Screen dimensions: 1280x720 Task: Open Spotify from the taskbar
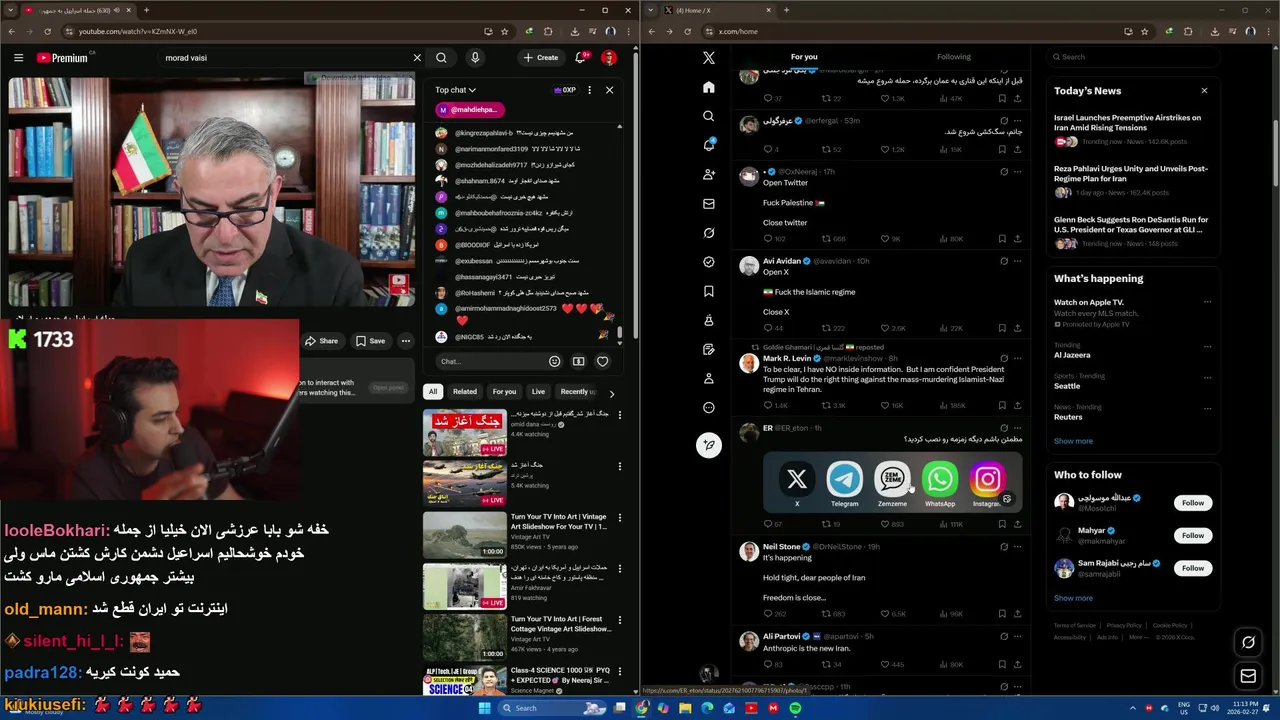pyautogui.click(x=795, y=708)
